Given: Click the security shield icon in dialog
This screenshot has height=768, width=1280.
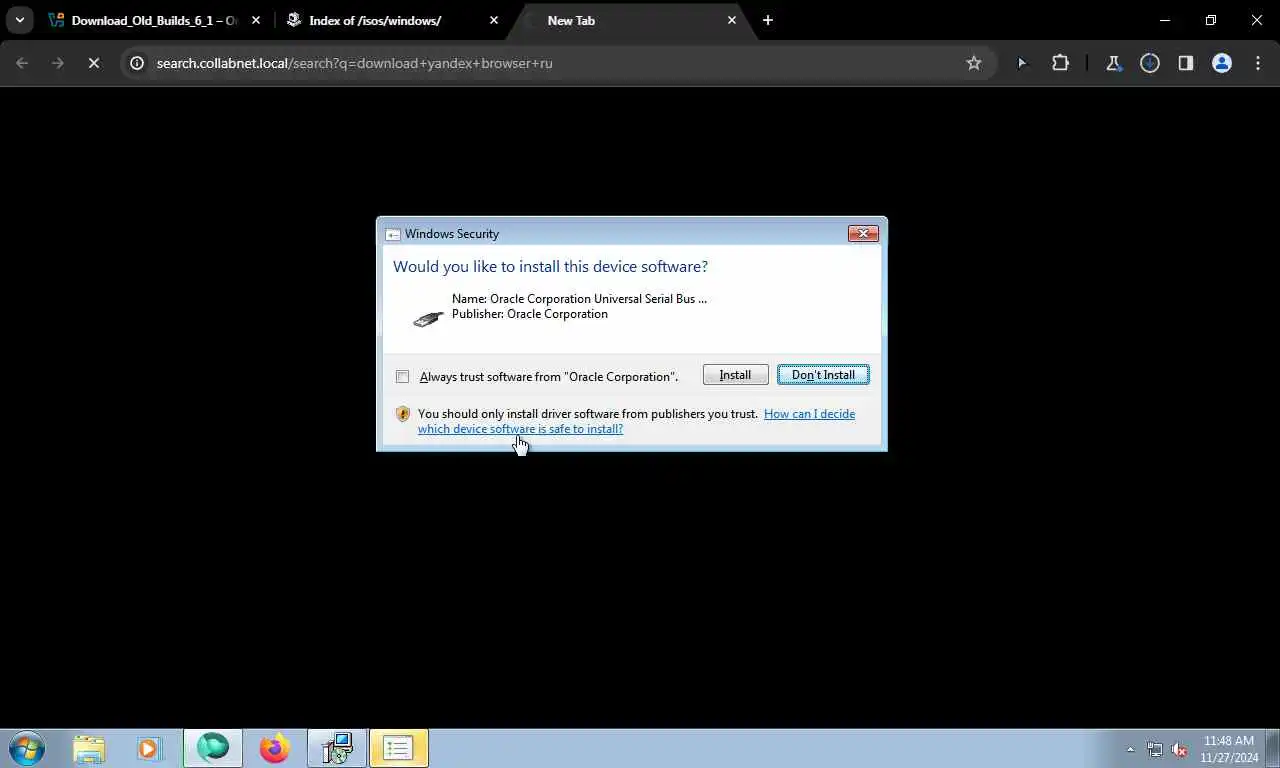Looking at the screenshot, I should [403, 414].
